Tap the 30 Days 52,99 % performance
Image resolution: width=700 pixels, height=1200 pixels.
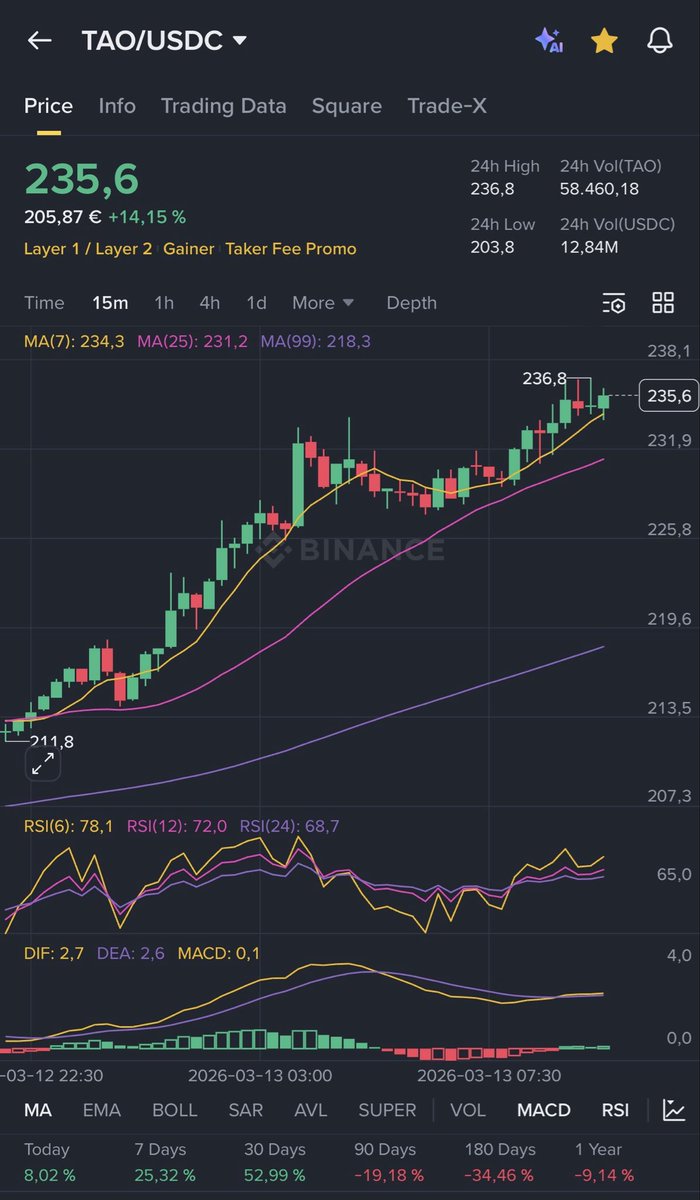(x=275, y=1162)
